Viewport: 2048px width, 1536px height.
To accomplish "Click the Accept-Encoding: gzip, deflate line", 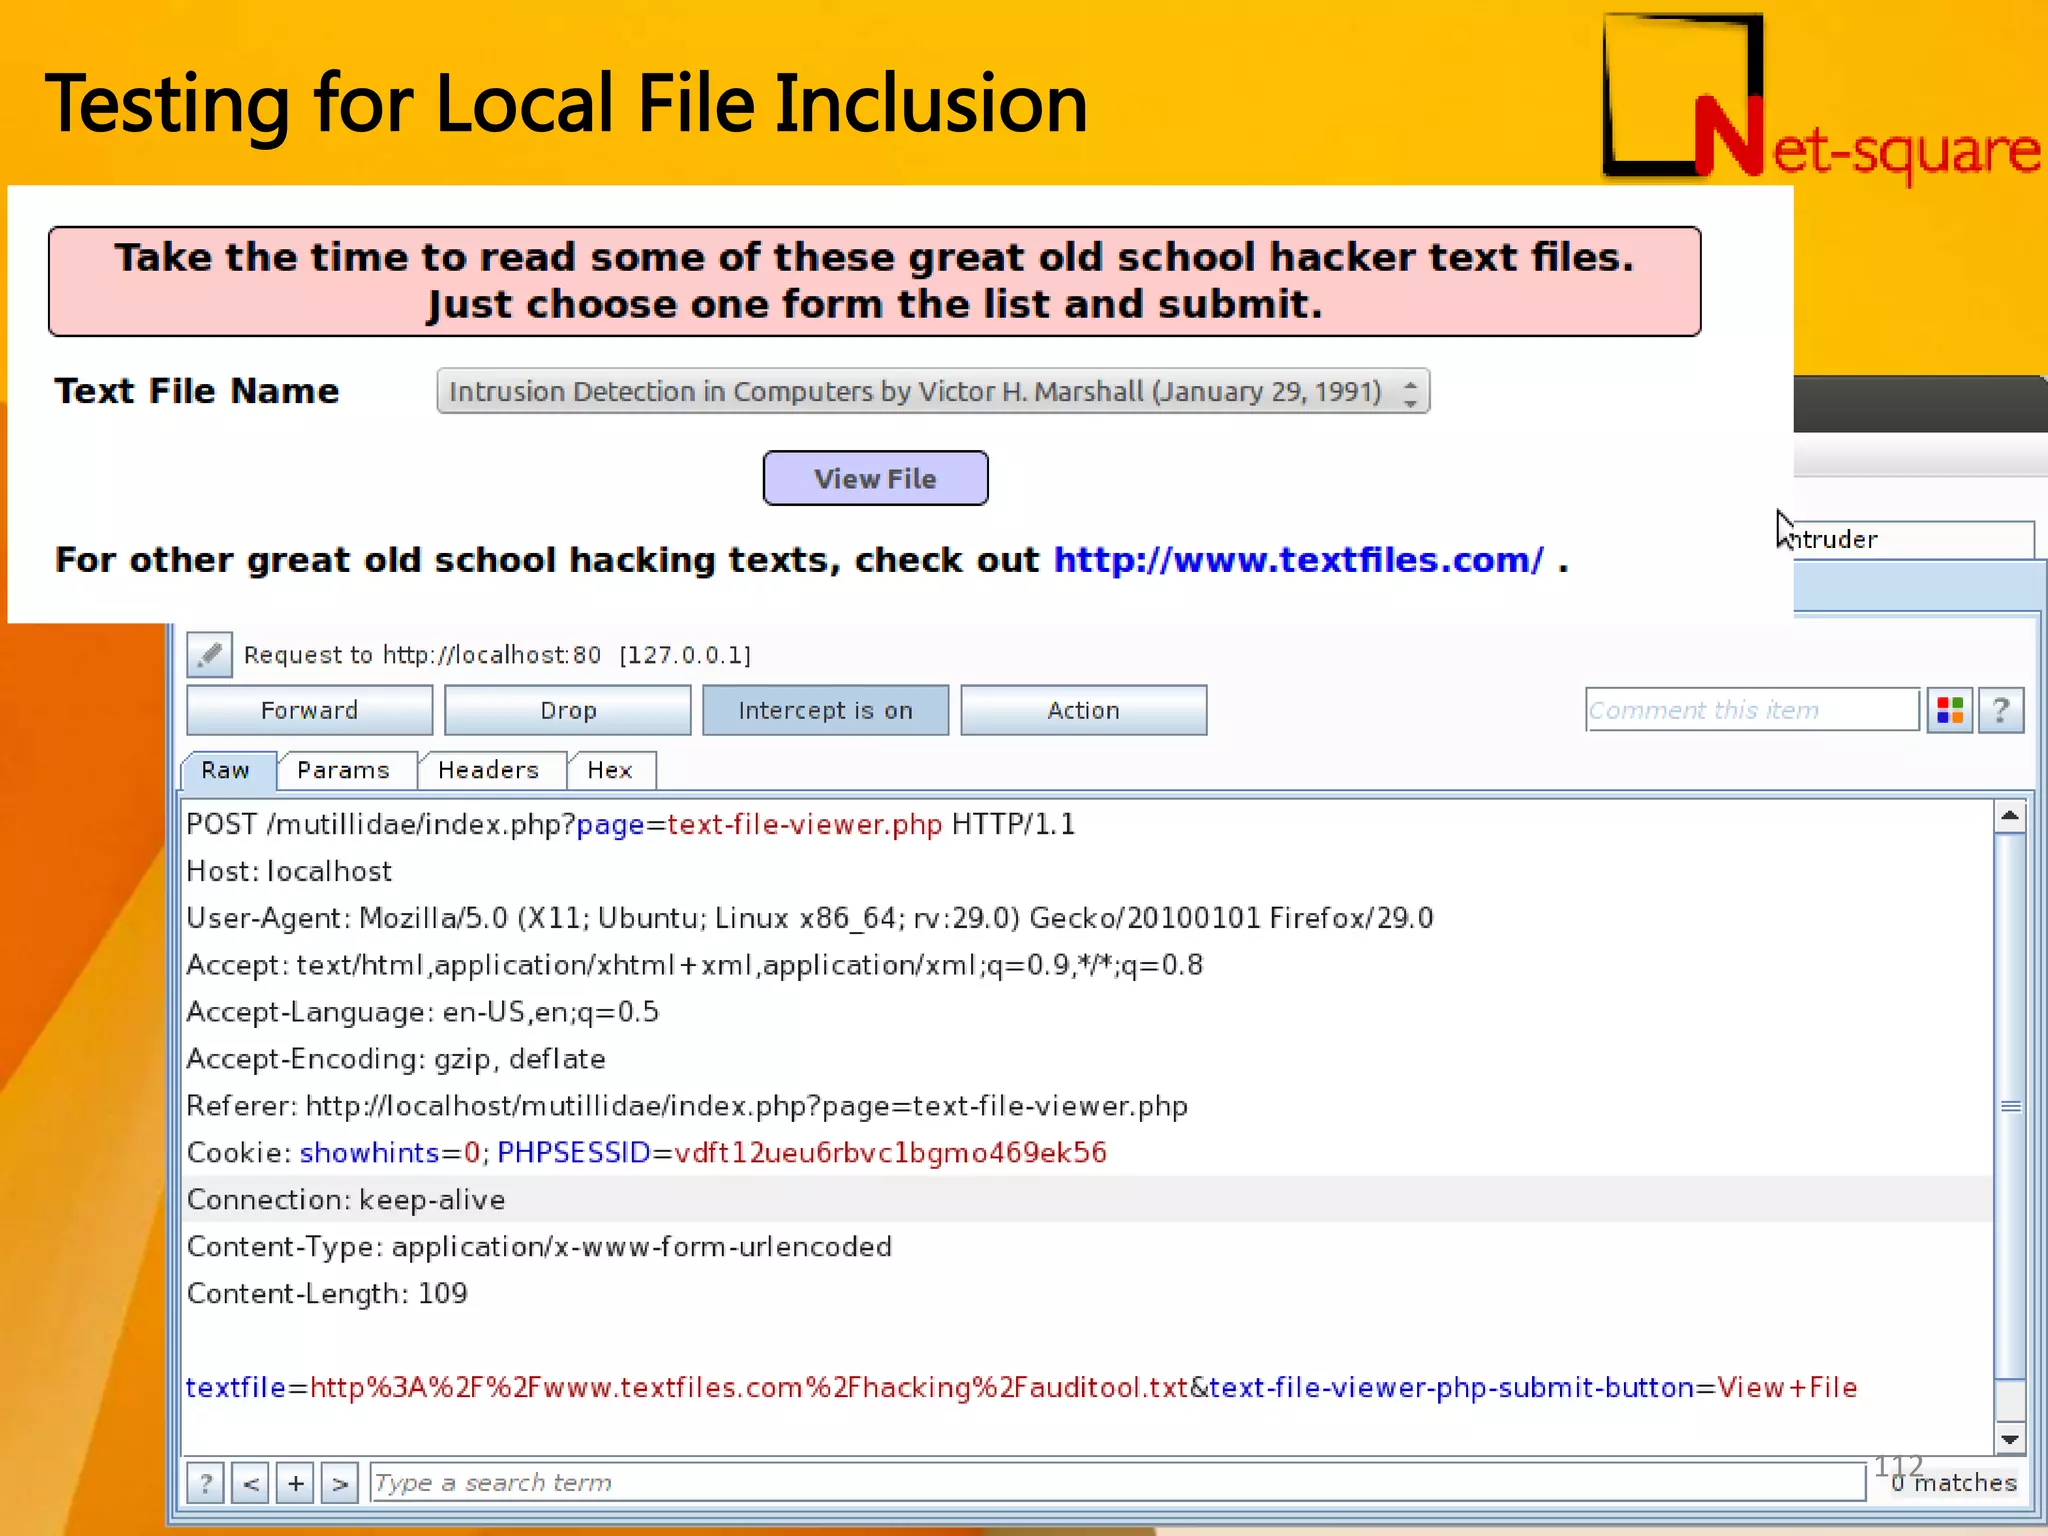I will coord(396,1059).
